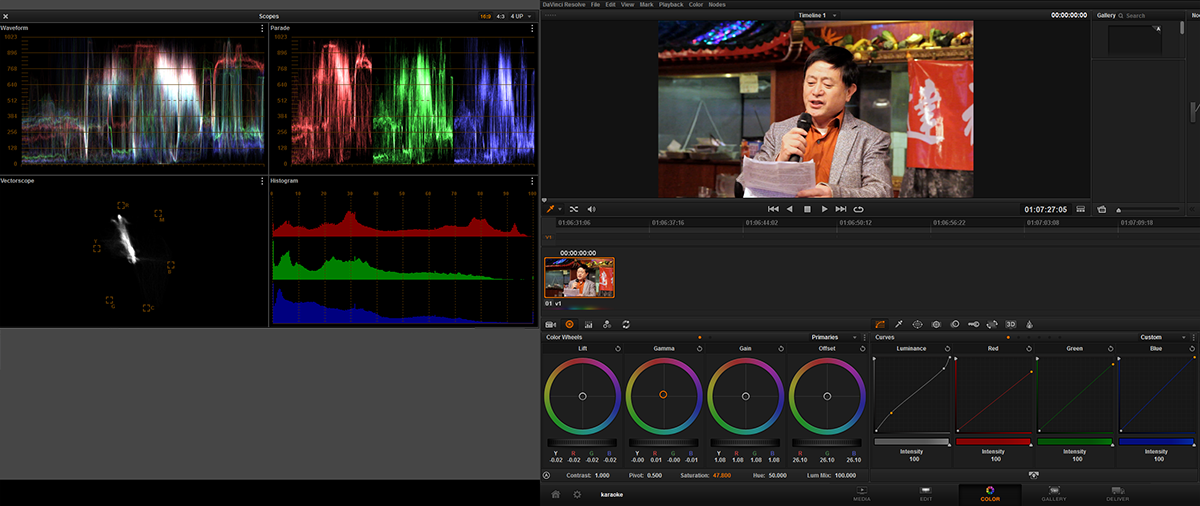Viewport: 1200px width, 506px height.
Task: Mute the viewer audio speaker
Action: click(591, 209)
